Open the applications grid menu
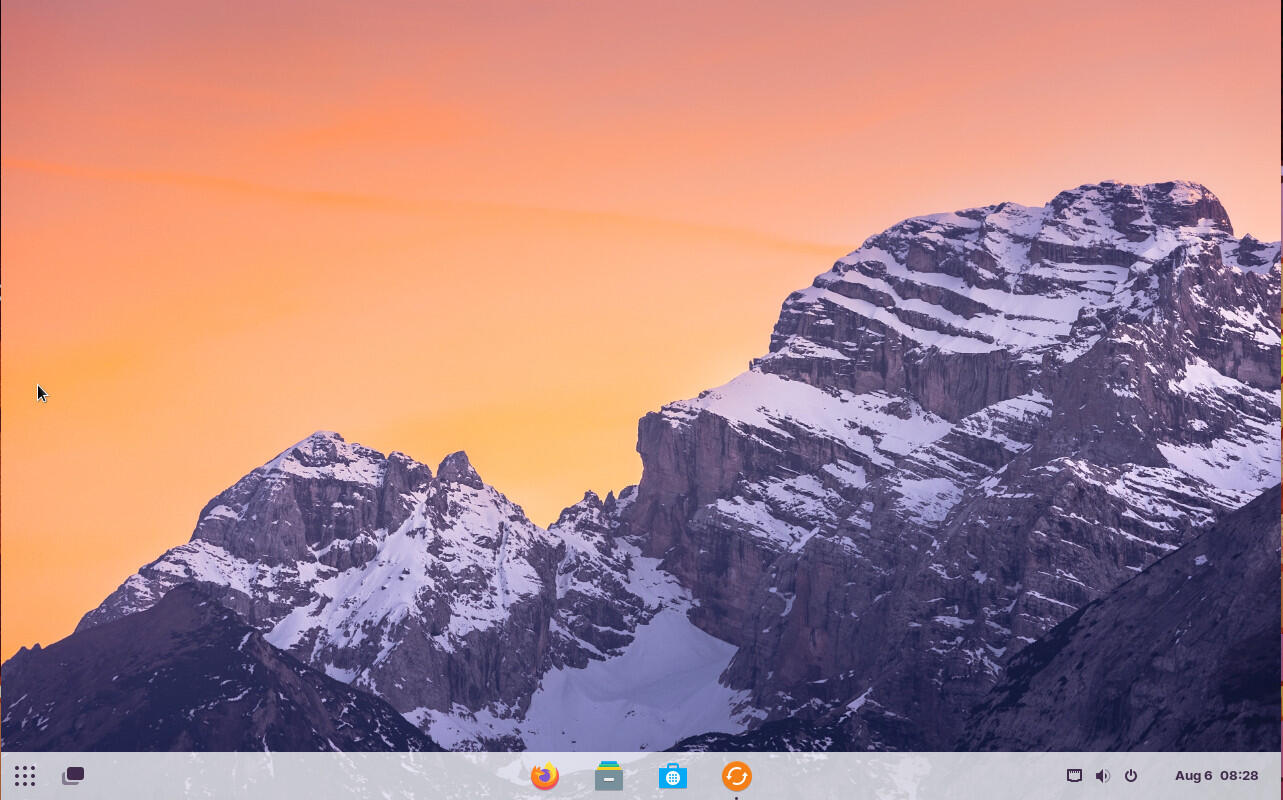This screenshot has height=800, width=1283. pyautogui.click(x=24, y=775)
